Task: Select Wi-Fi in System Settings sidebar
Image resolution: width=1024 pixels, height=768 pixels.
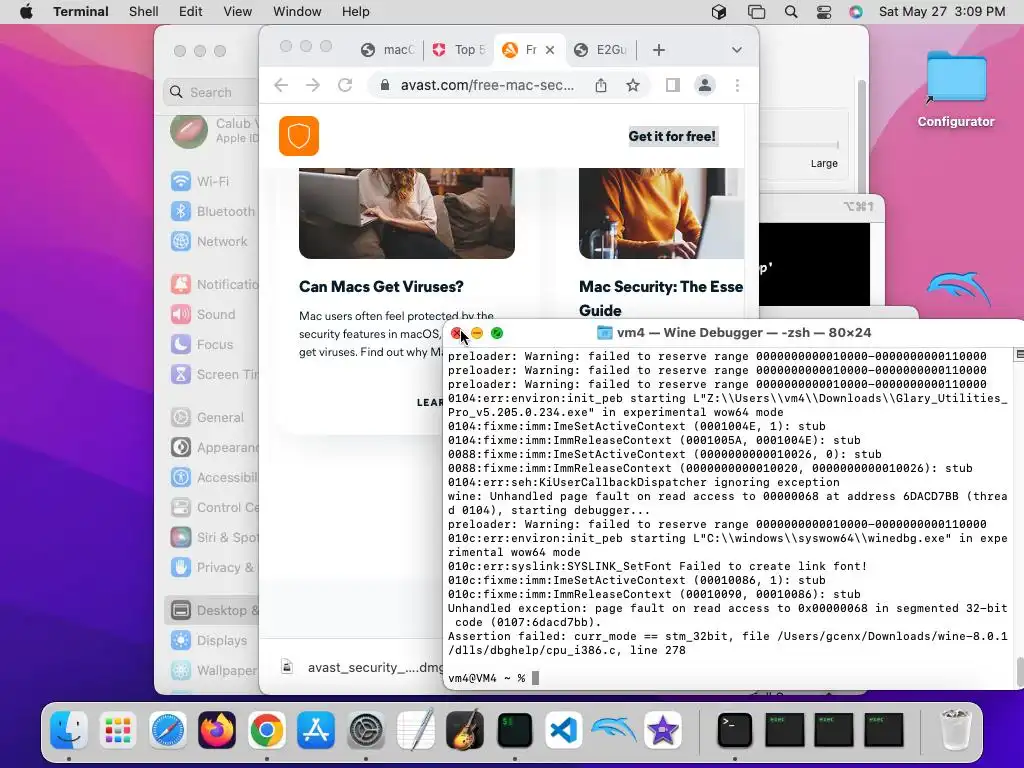Action: [212, 182]
